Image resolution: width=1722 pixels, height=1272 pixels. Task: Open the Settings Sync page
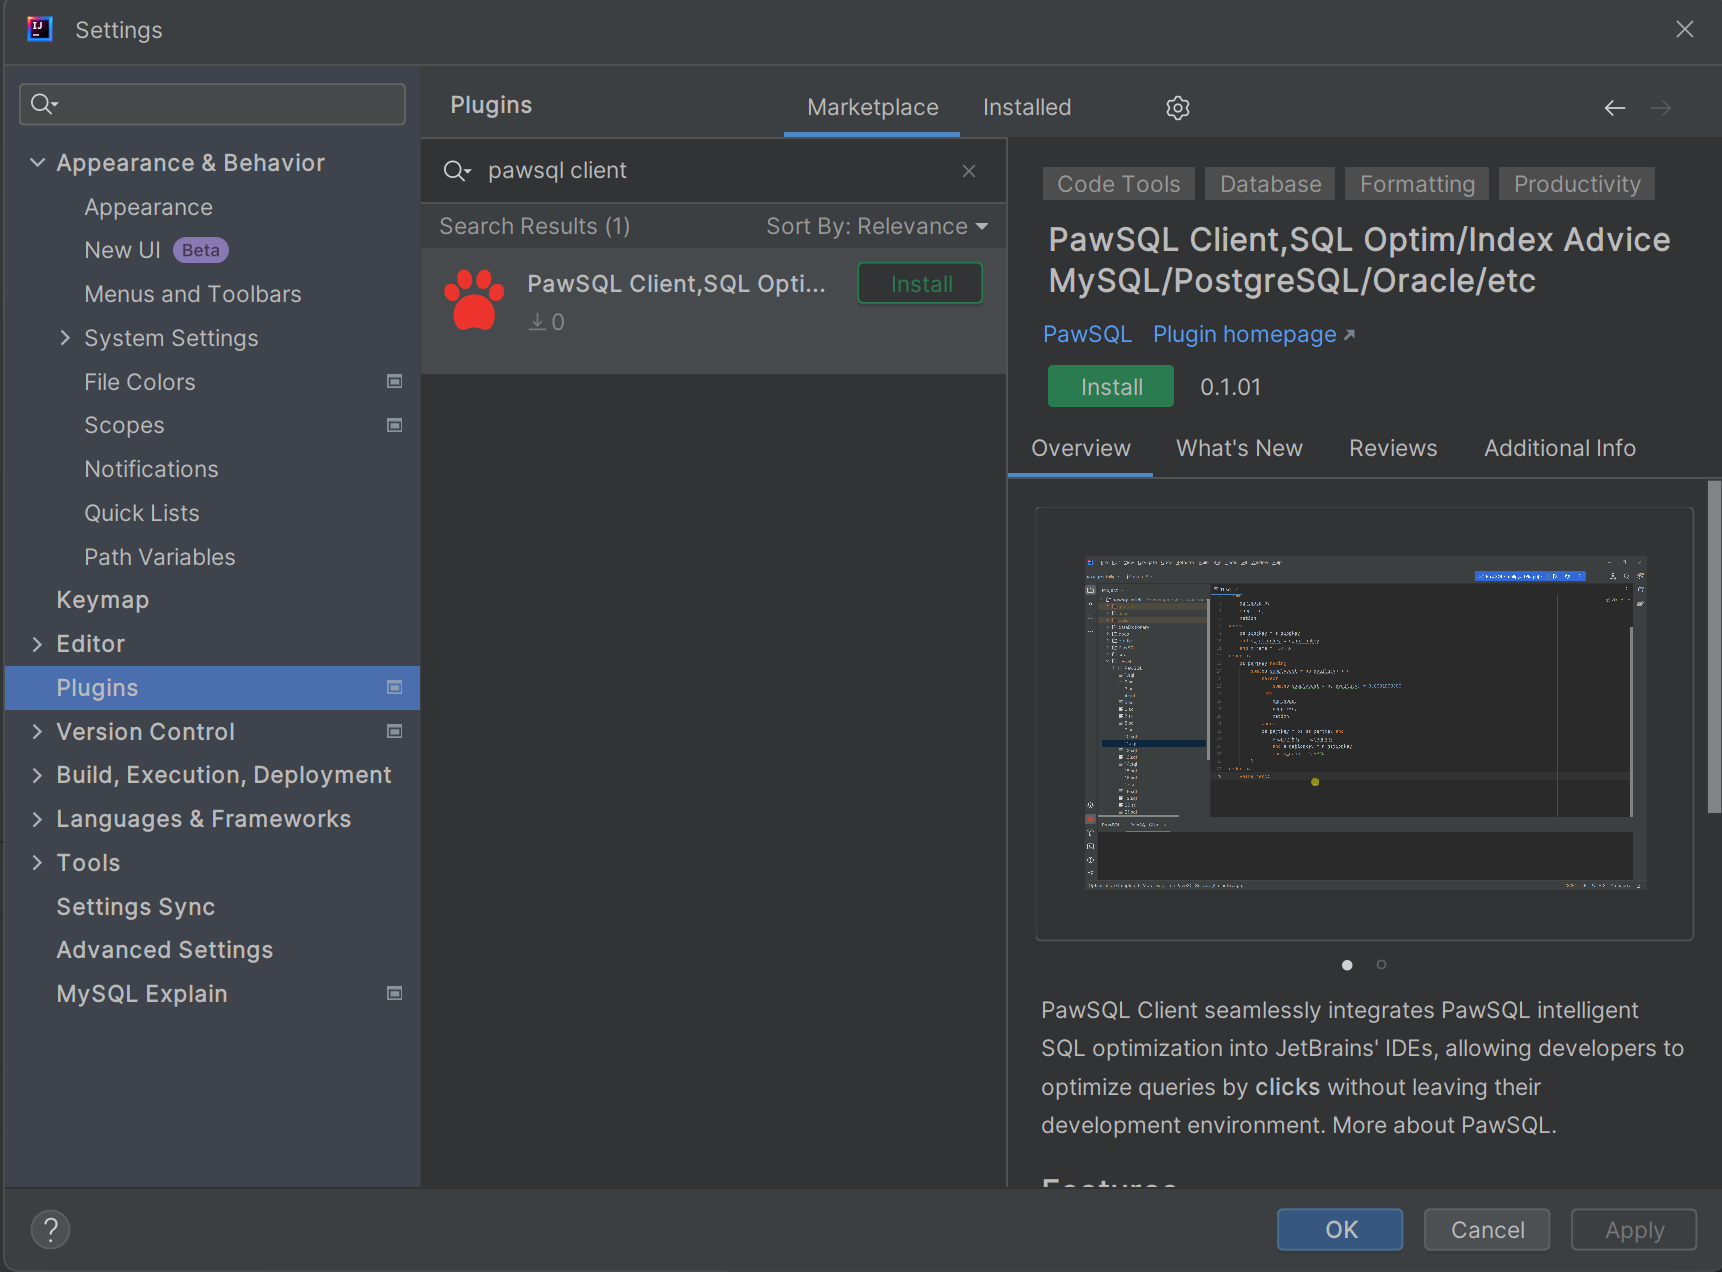point(135,906)
